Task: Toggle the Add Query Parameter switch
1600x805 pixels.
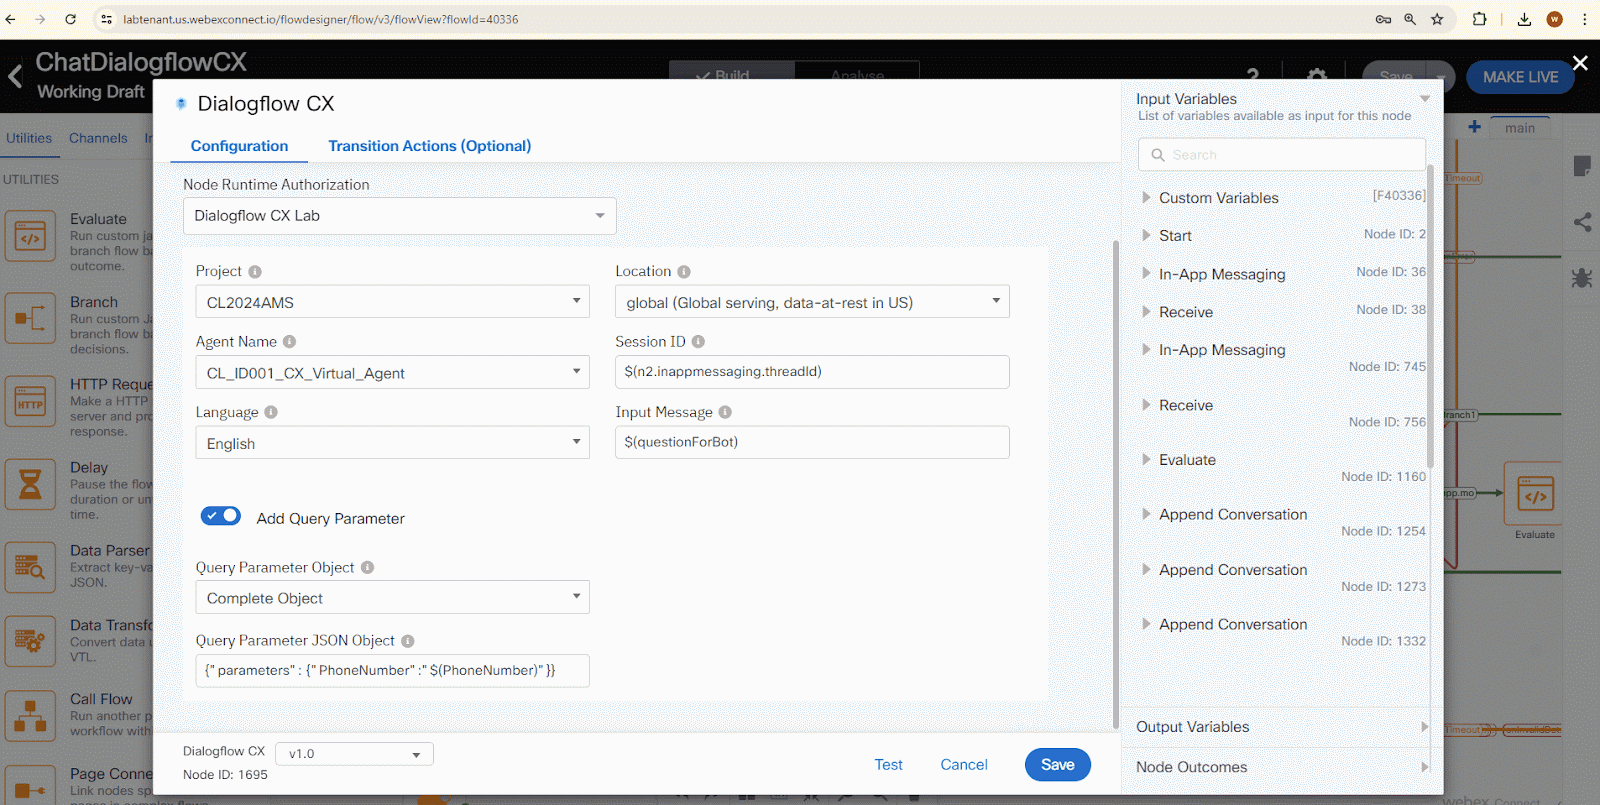Action: click(221, 516)
